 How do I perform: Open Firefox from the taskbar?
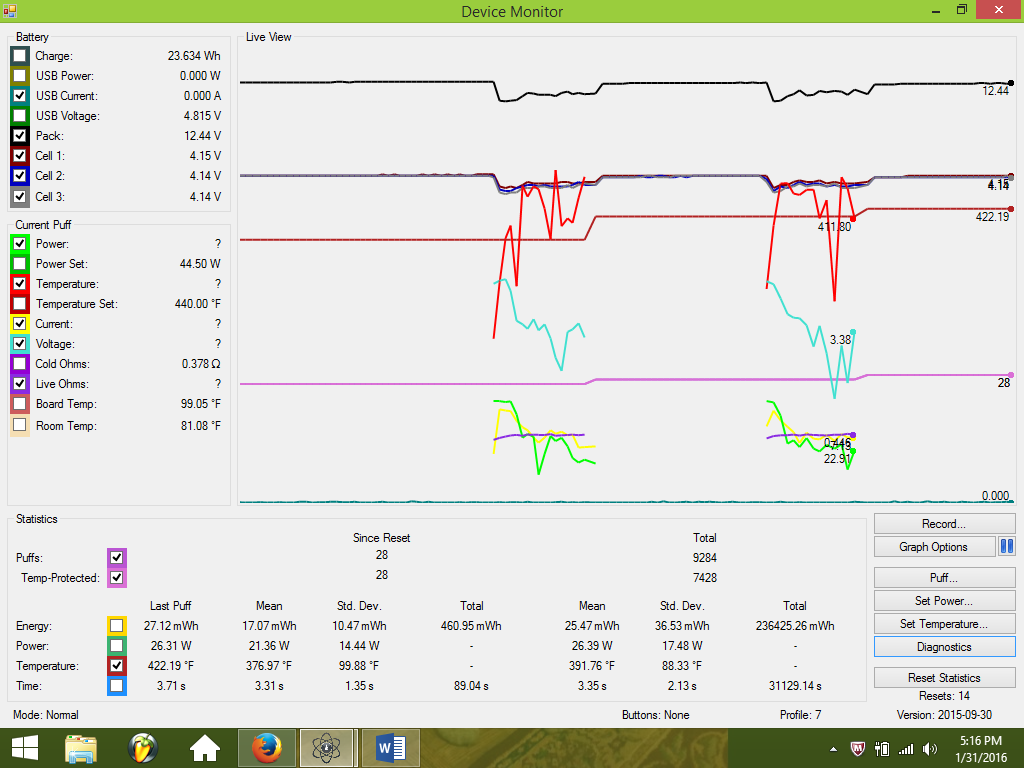coord(265,748)
